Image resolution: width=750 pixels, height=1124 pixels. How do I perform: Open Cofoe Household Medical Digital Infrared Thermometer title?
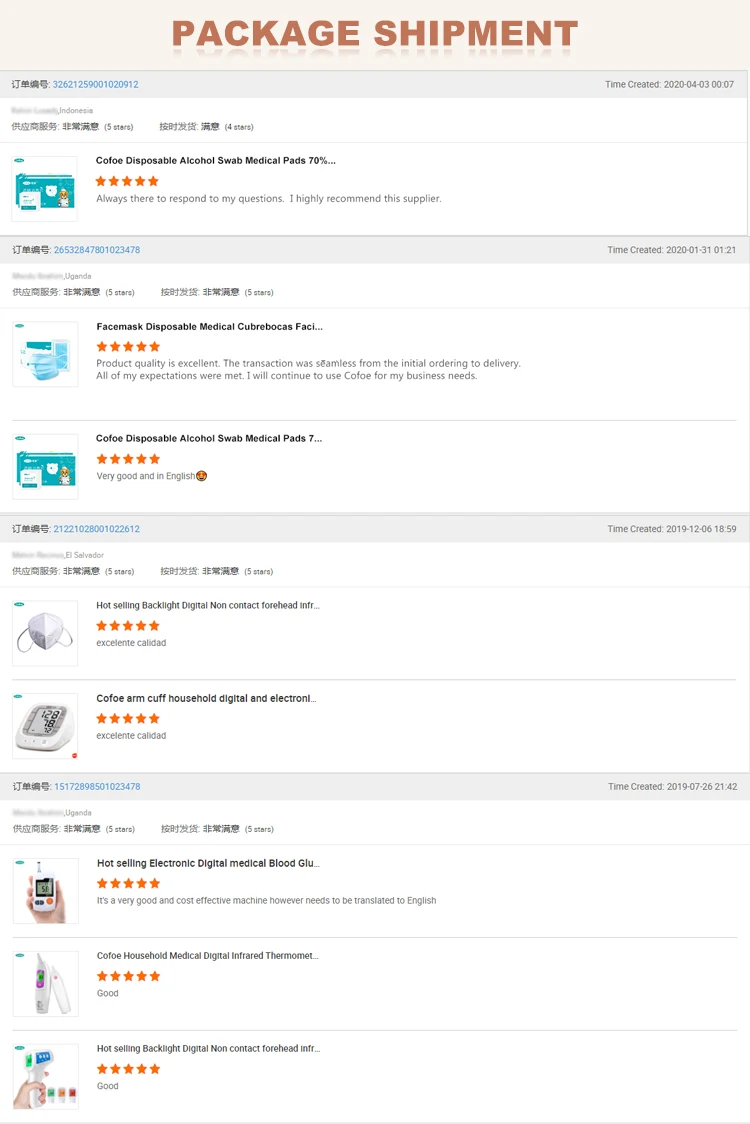208,956
